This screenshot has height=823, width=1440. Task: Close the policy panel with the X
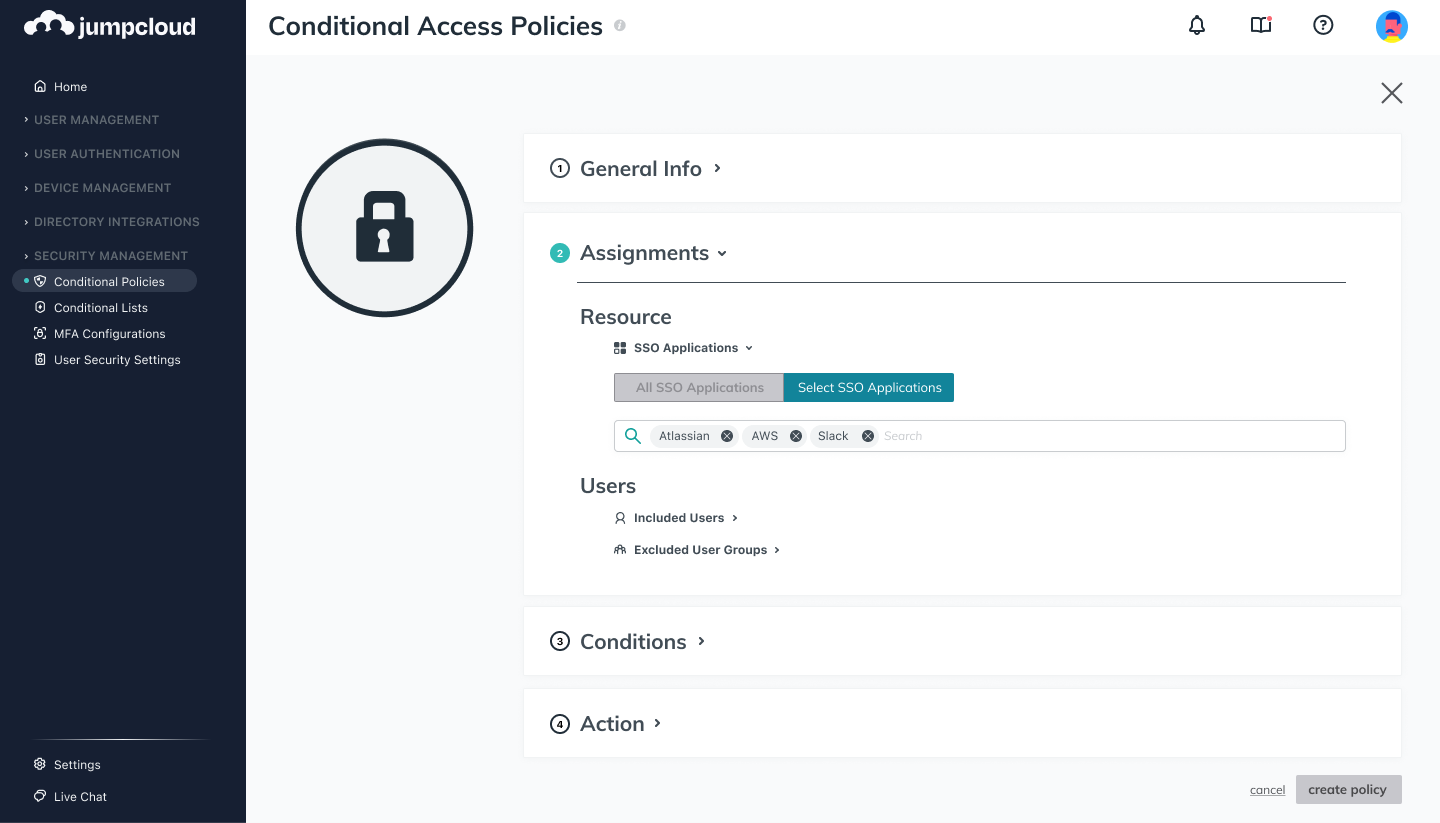[x=1391, y=93]
